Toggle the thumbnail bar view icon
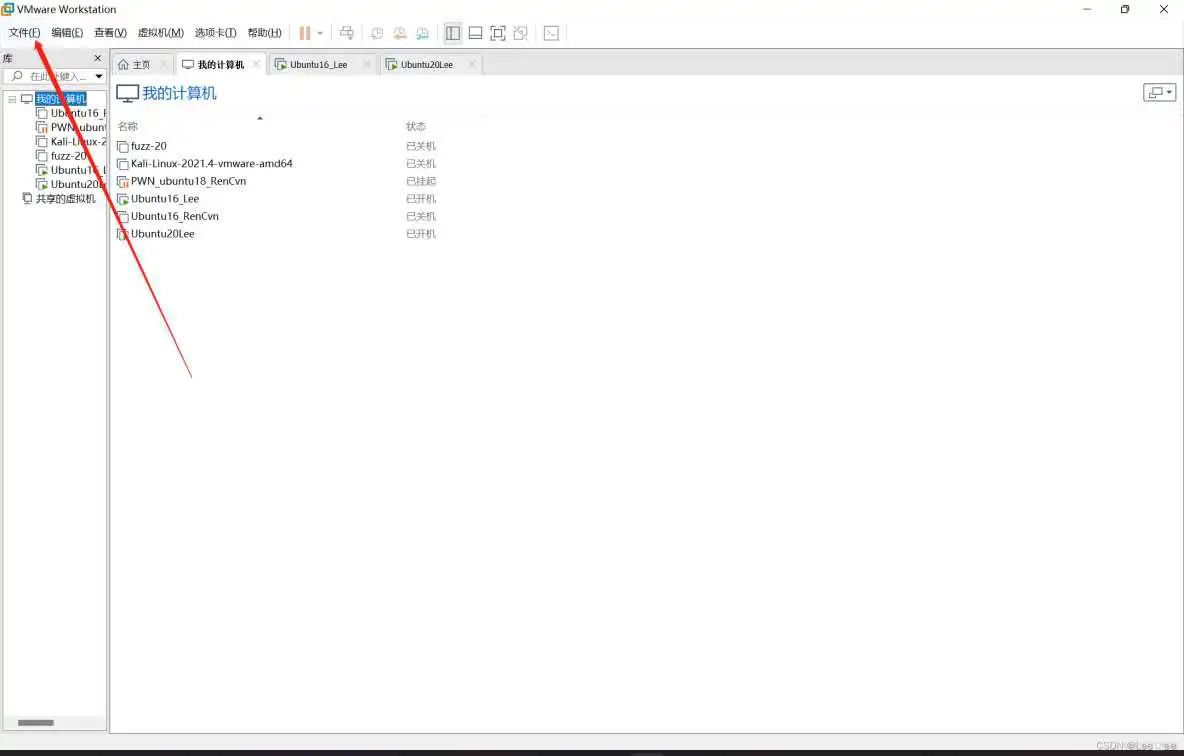1184x756 pixels. [475, 33]
